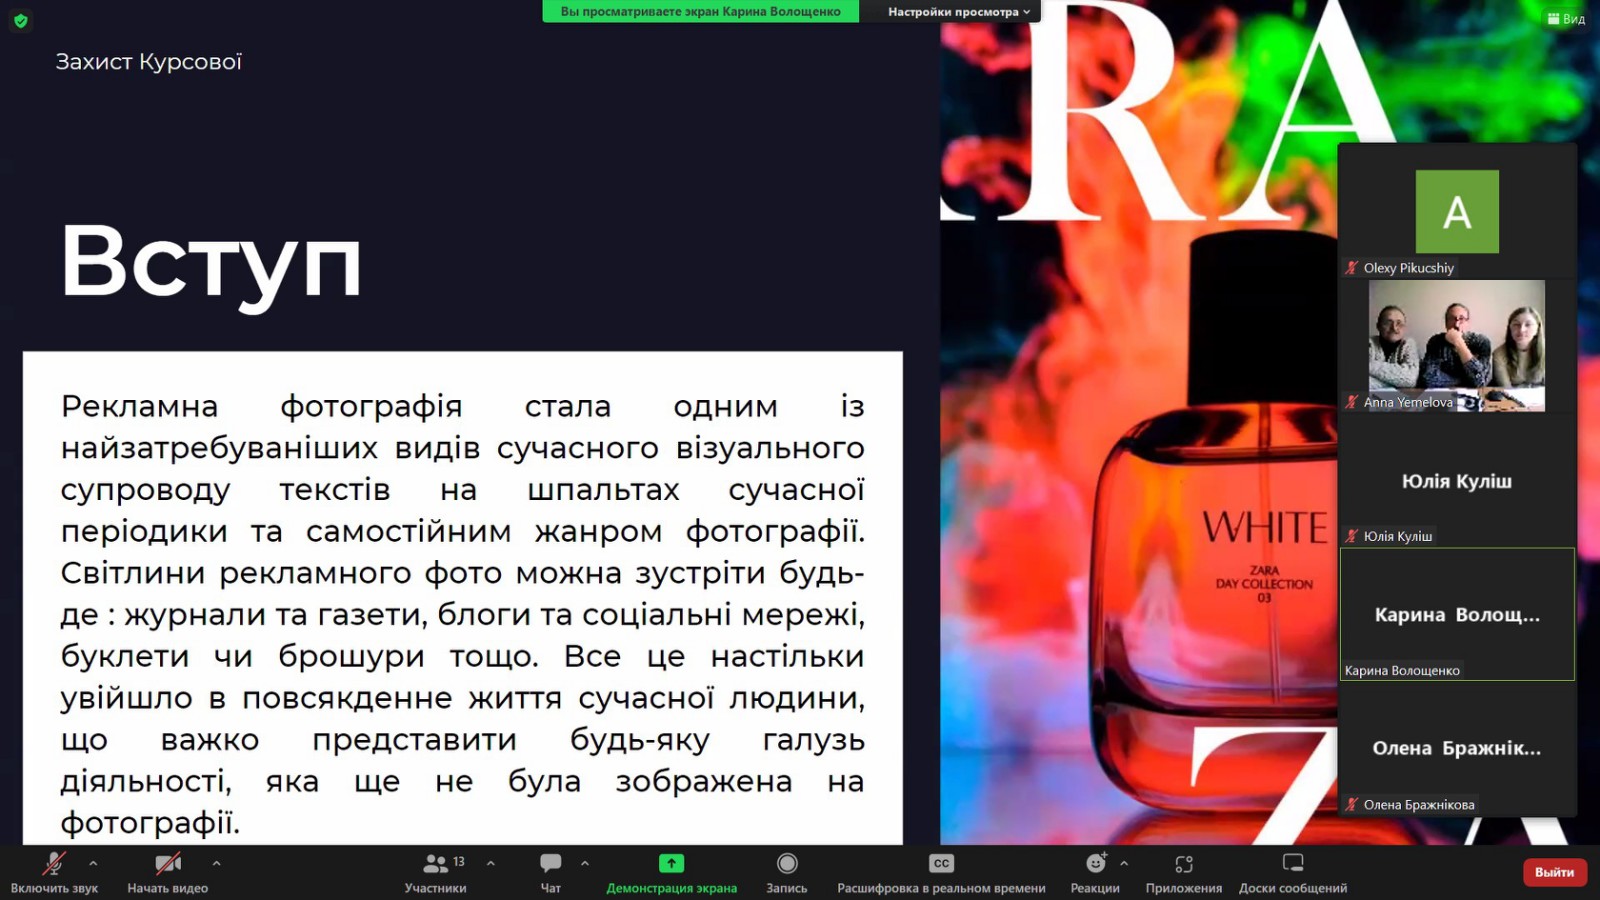
Task: Open audio options arrow next to microphone
Action: [x=93, y=863]
